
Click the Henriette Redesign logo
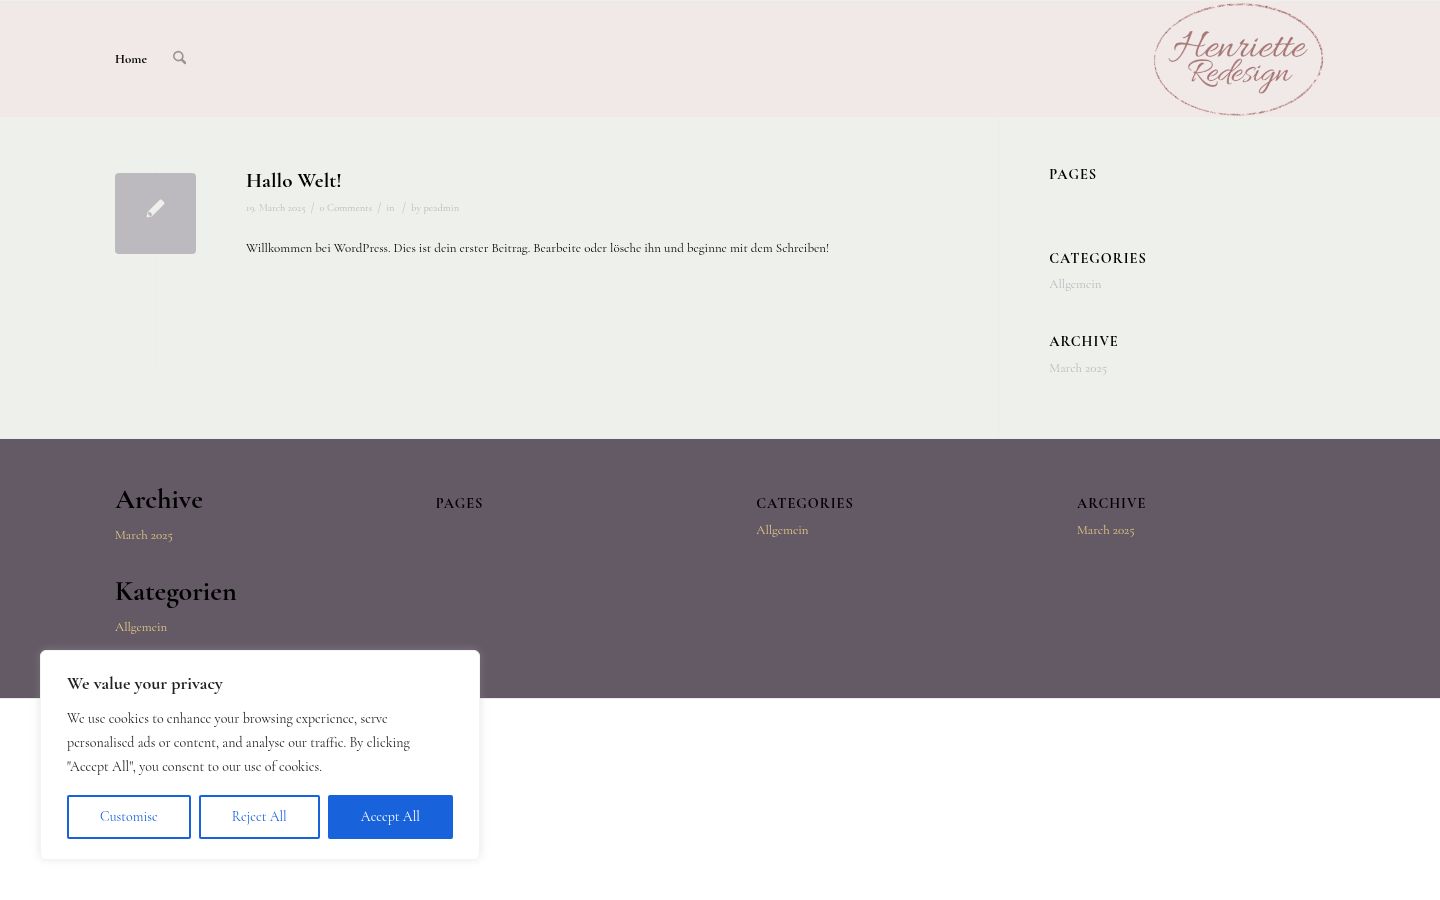1238,59
